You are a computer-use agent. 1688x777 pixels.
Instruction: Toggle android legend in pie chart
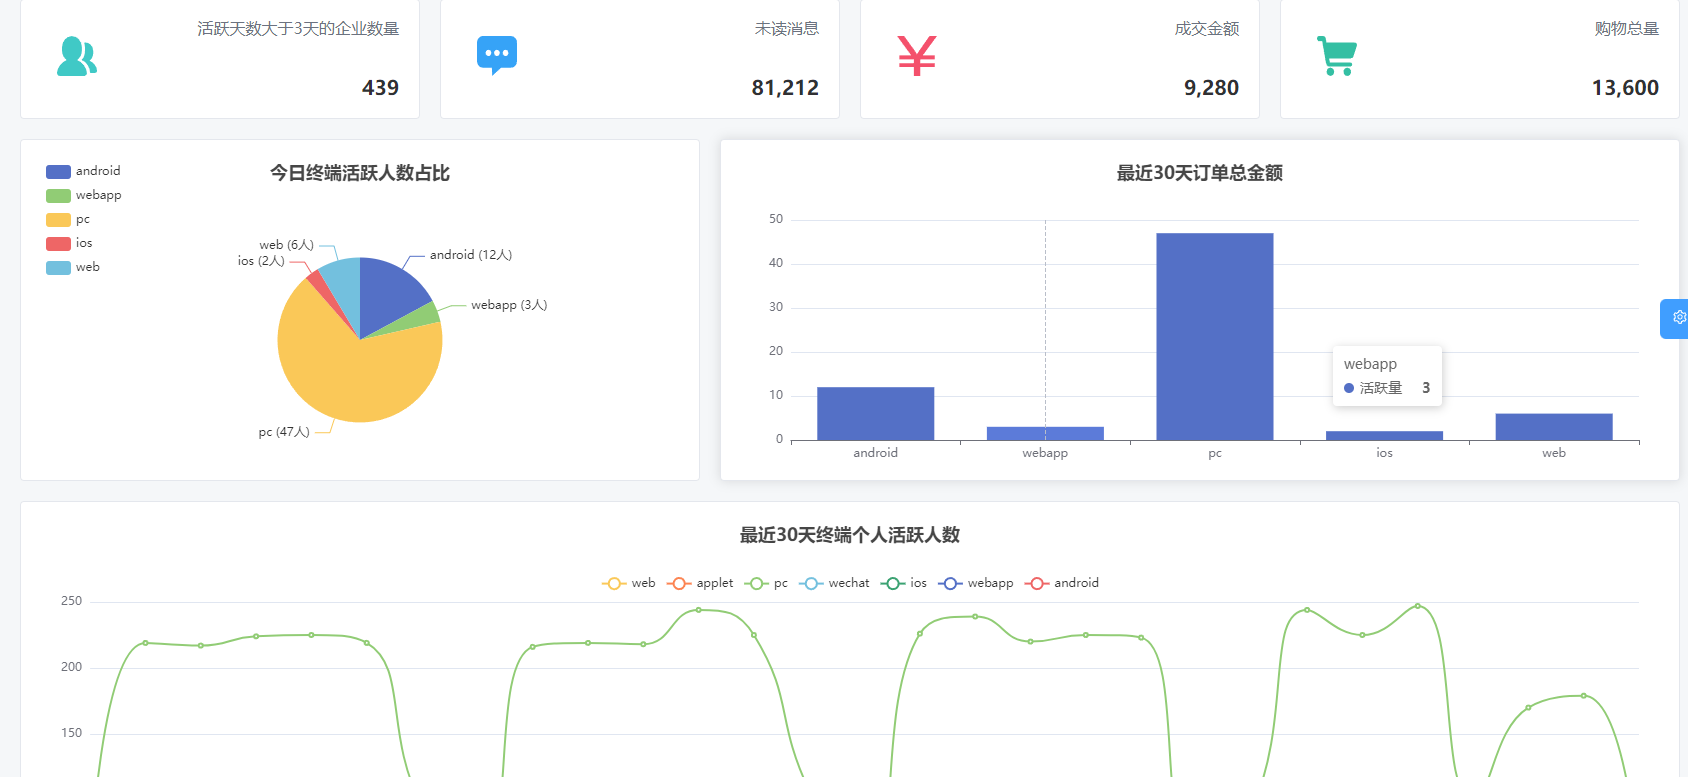tap(83, 171)
